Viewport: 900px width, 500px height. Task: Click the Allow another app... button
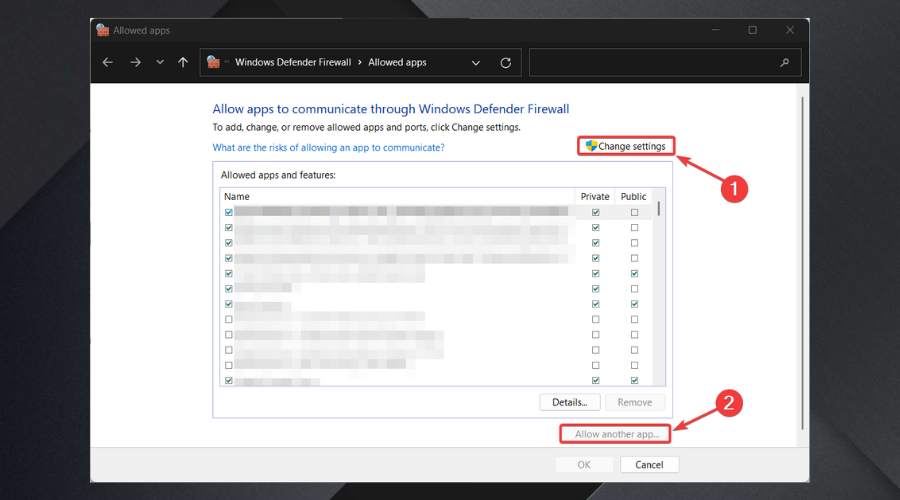point(615,434)
